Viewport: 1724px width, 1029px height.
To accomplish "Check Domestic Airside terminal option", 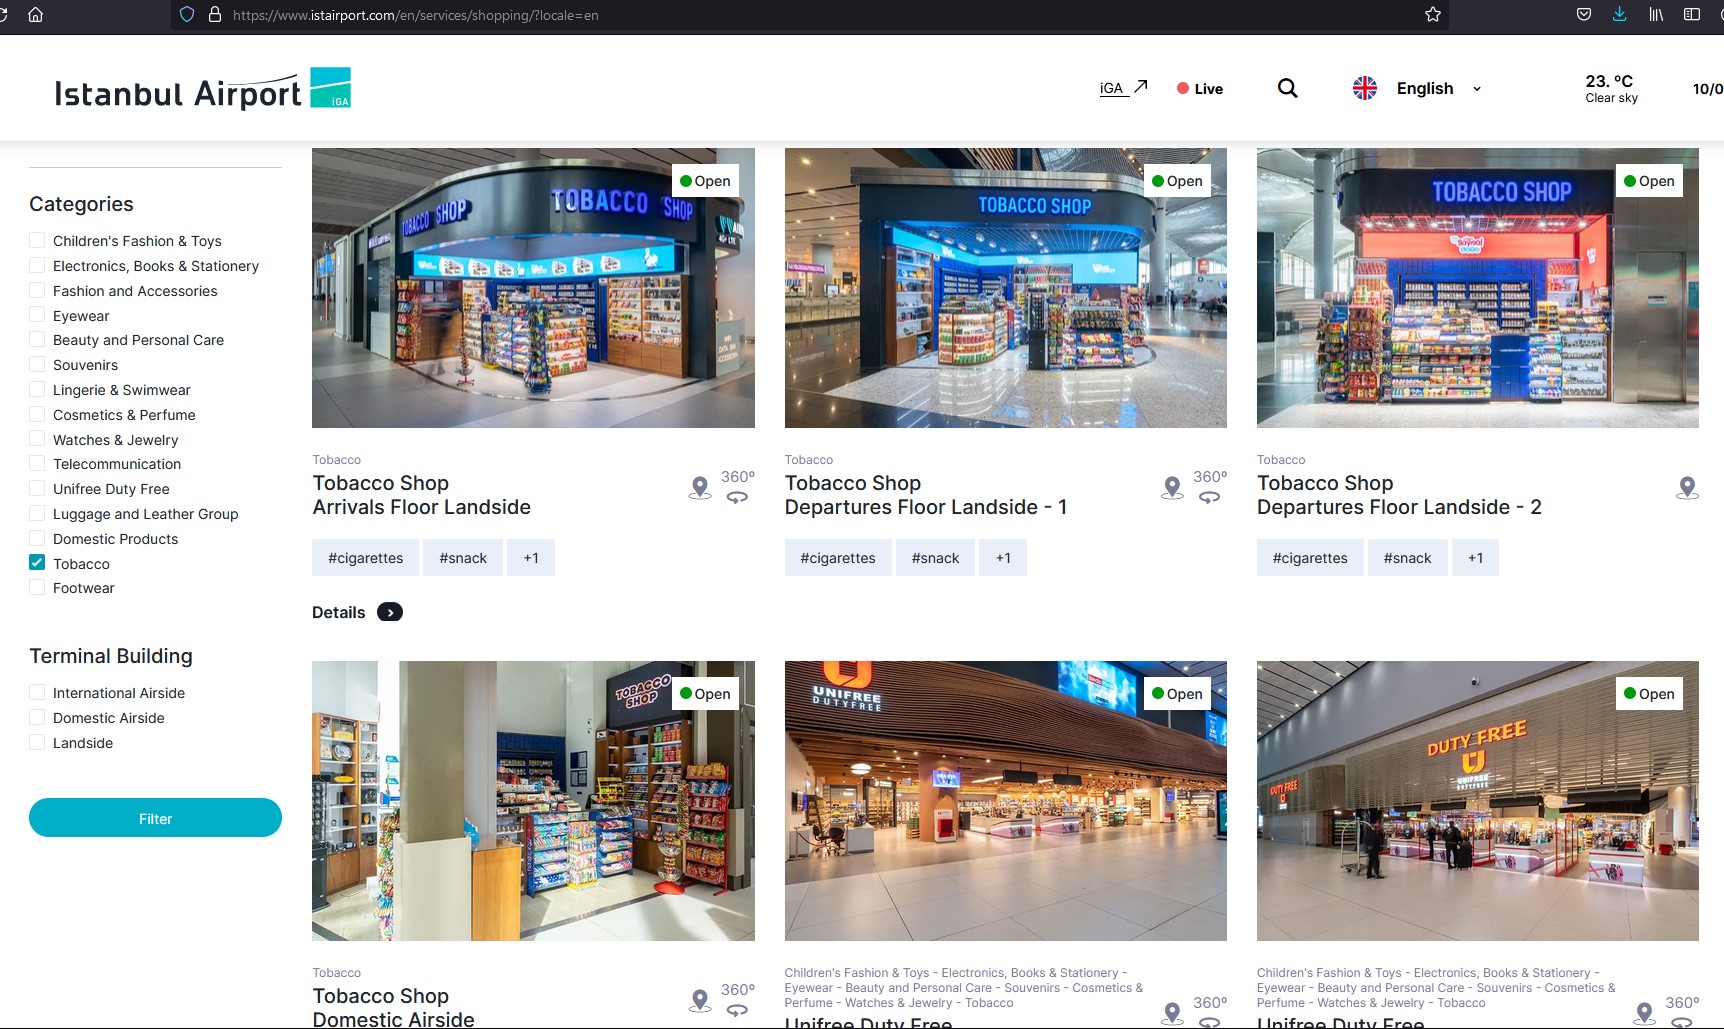I will point(37,717).
